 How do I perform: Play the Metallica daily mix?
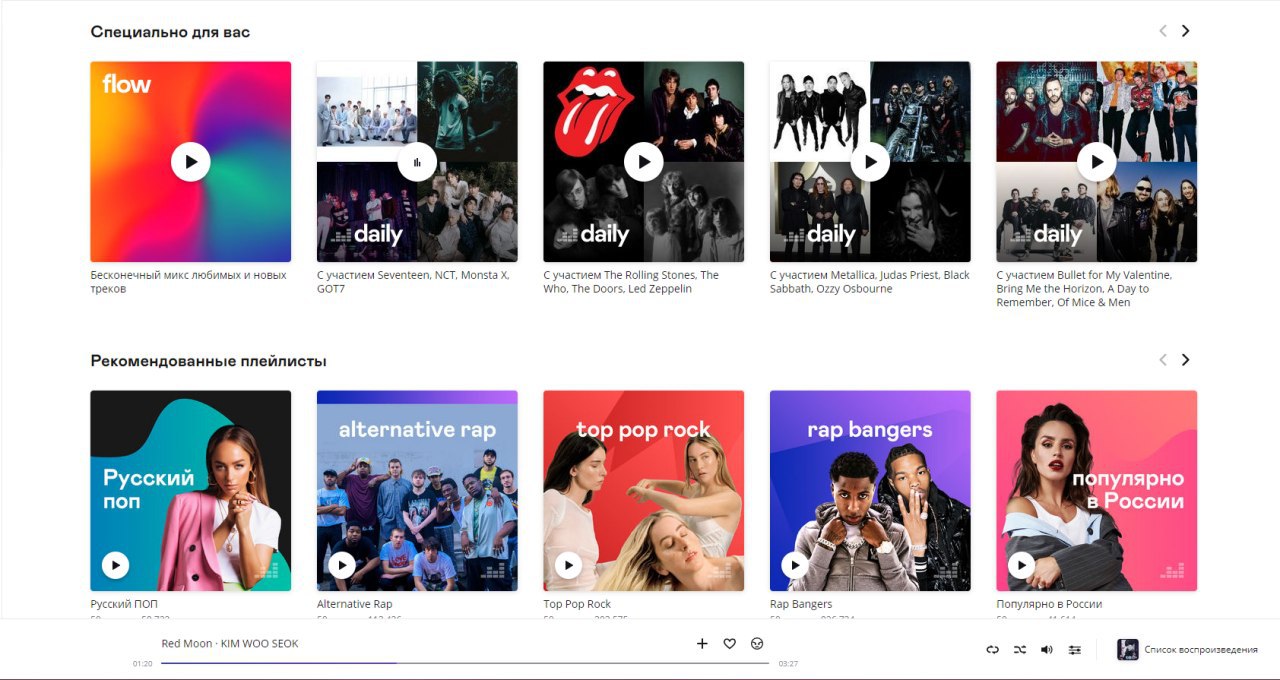click(870, 162)
